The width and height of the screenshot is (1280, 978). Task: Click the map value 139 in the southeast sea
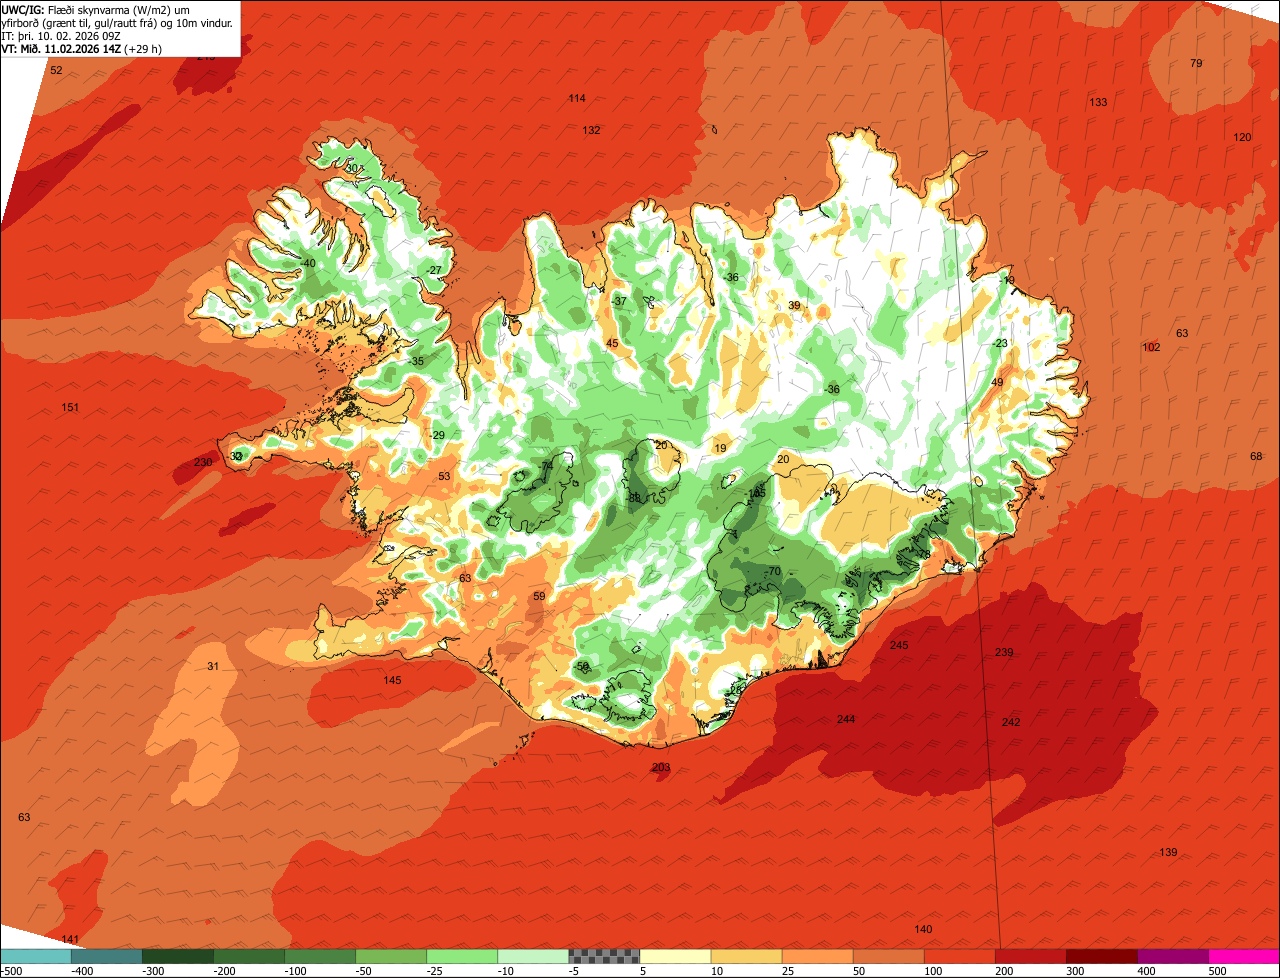tap(1168, 853)
